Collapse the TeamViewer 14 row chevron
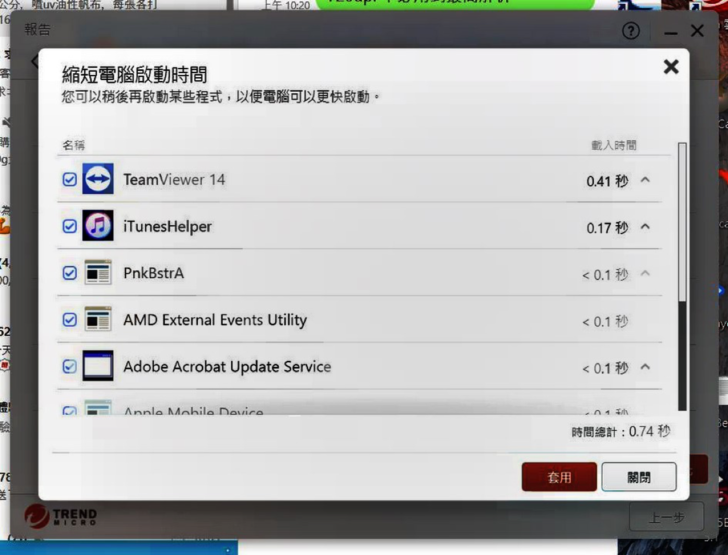The height and width of the screenshot is (555, 728). (x=645, y=180)
